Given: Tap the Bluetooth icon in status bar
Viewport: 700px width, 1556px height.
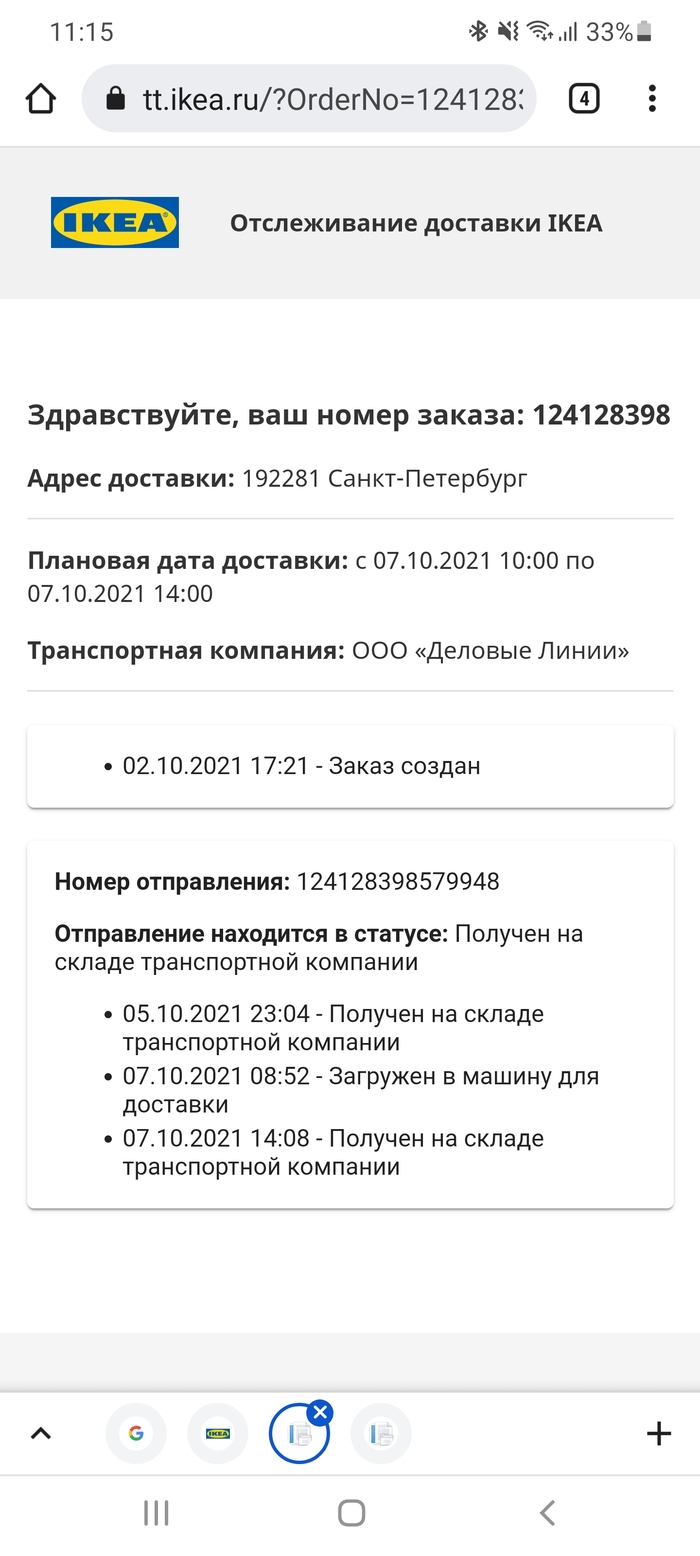Looking at the screenshot, I should 478,32.
